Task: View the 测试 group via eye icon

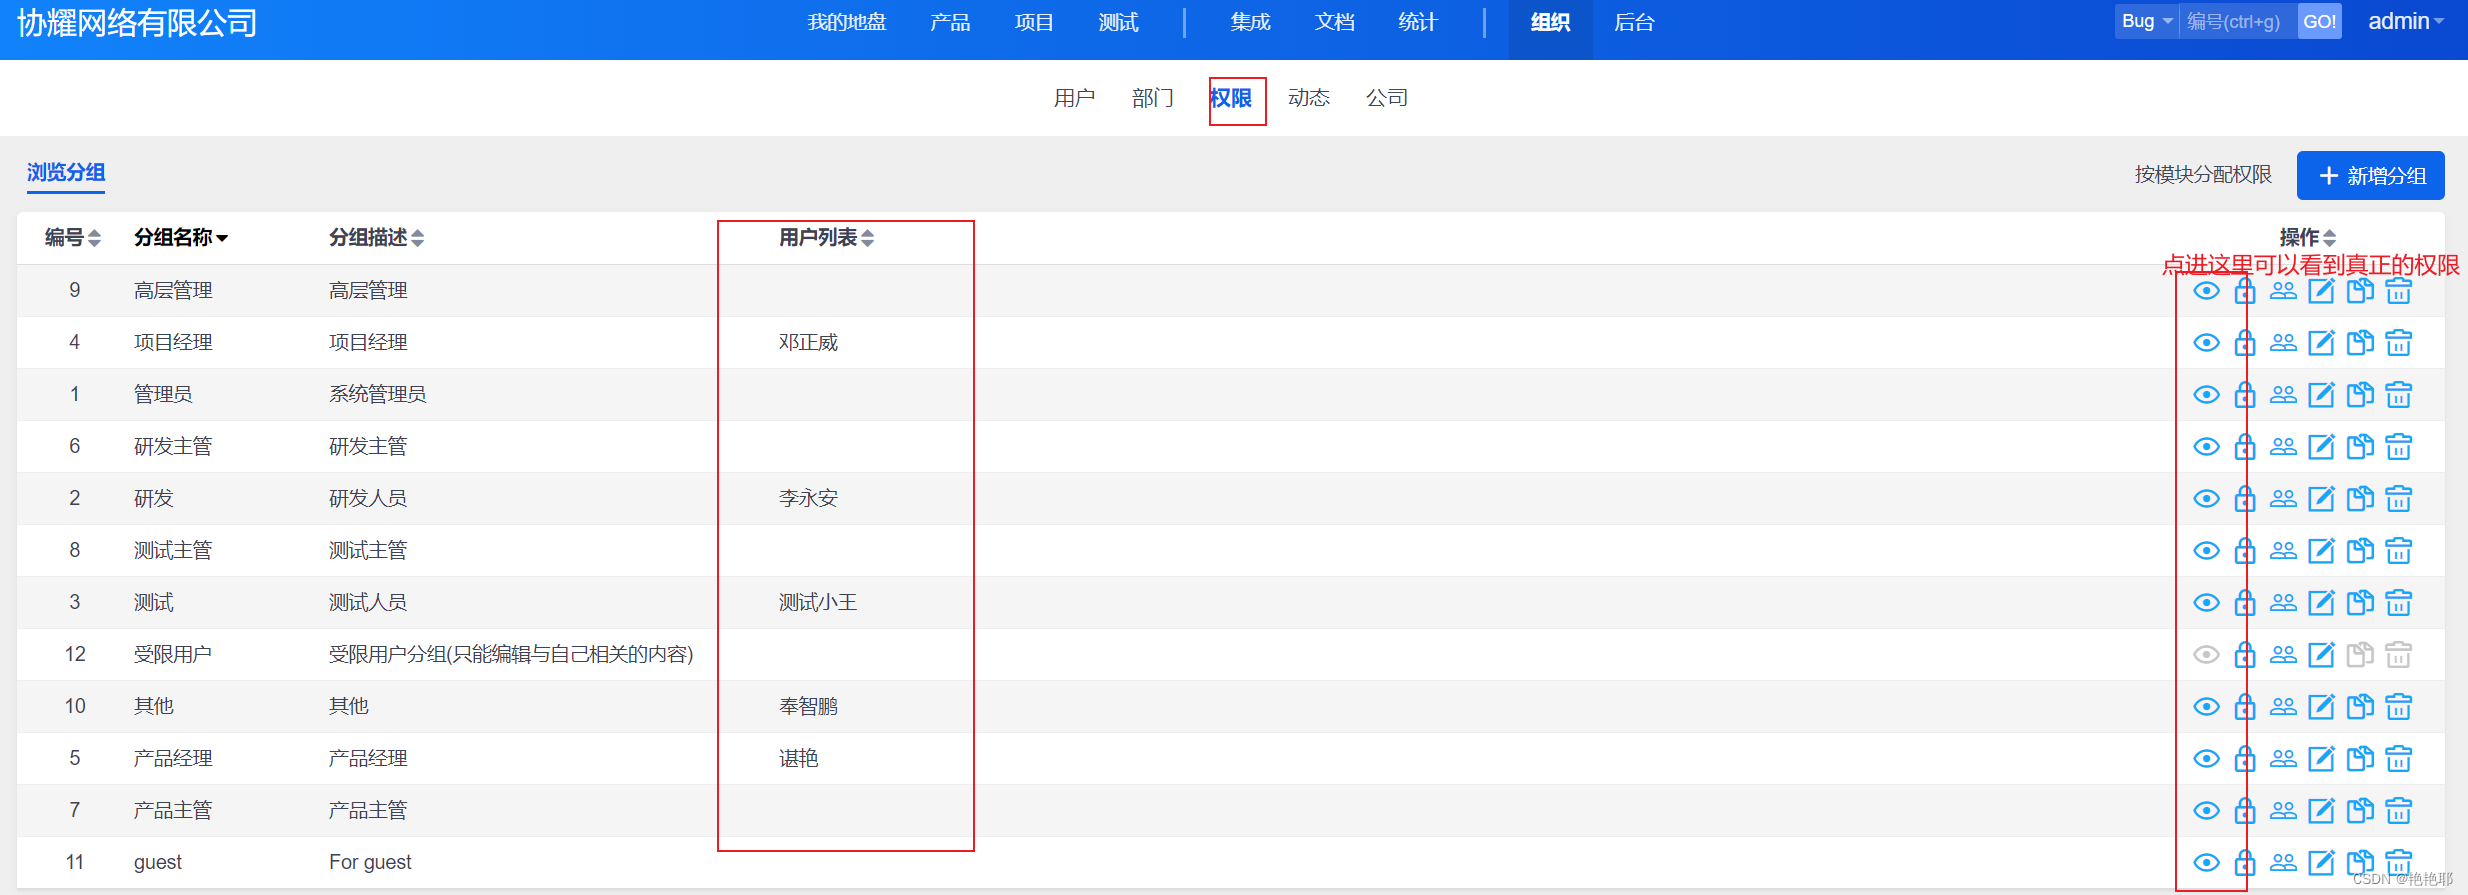Action: pyautogui.click(x=2206, y=603)
